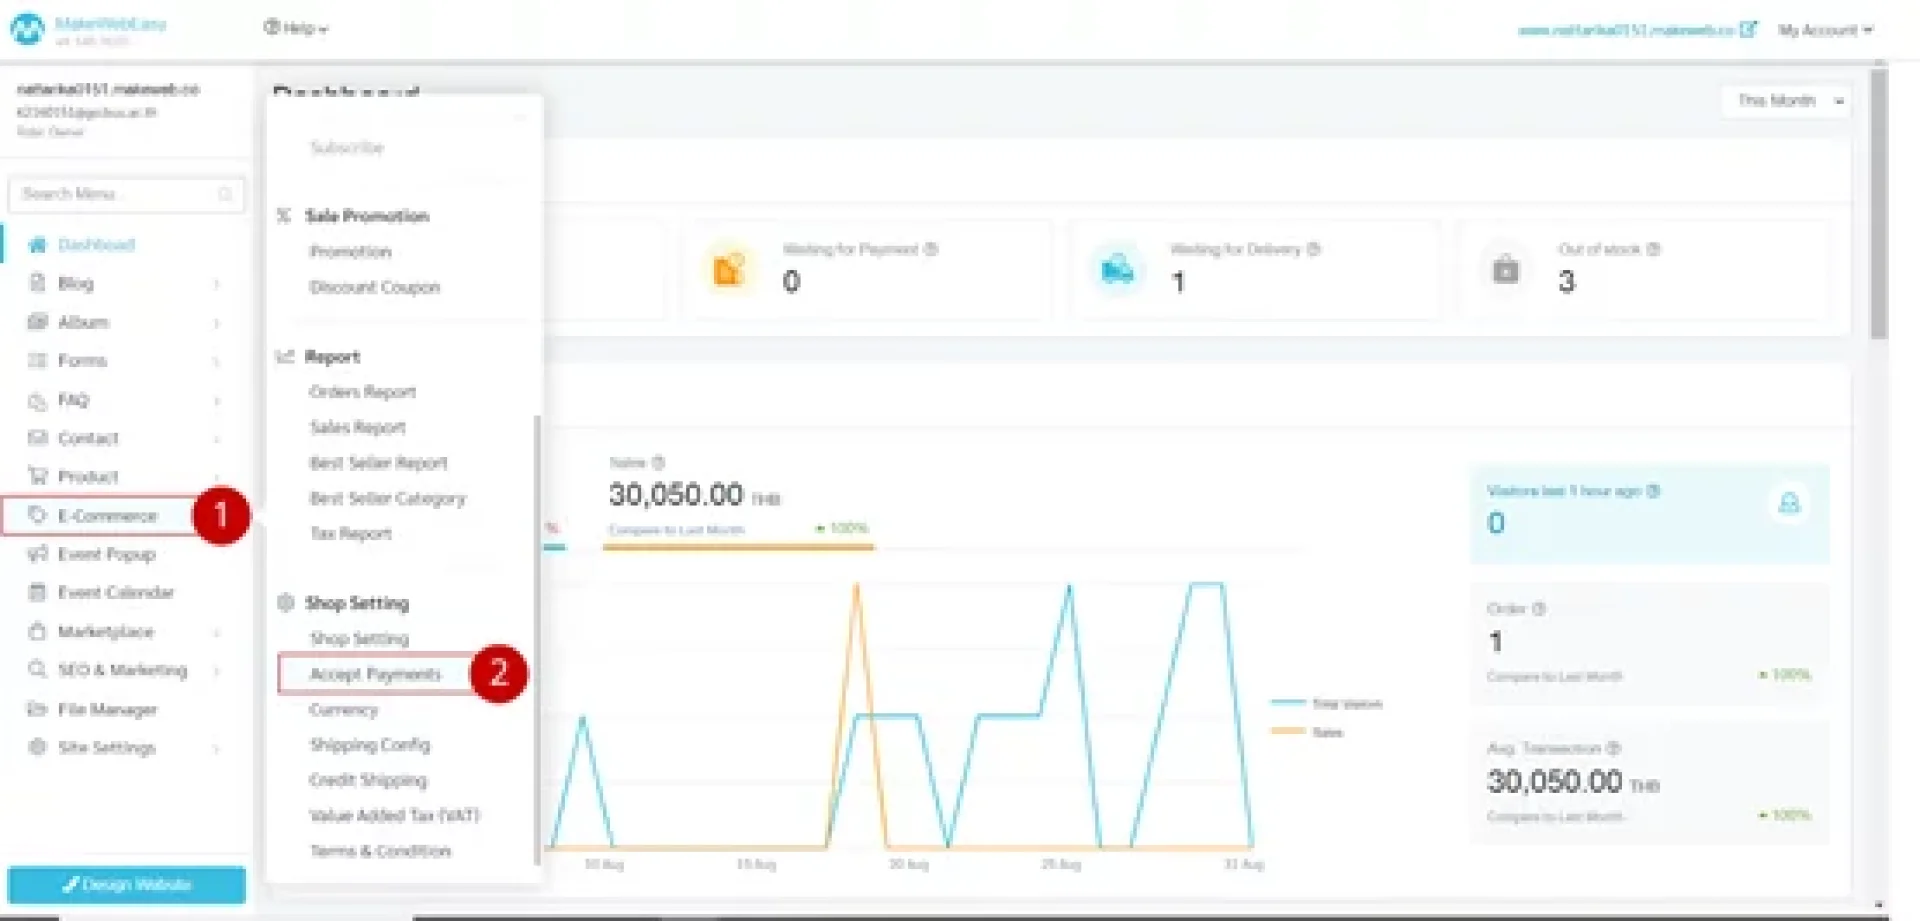The width and height of the screenshot is (1920, 921).
Task: Click the Waiting for Delivery truck icon
Action: point(1117,270)
